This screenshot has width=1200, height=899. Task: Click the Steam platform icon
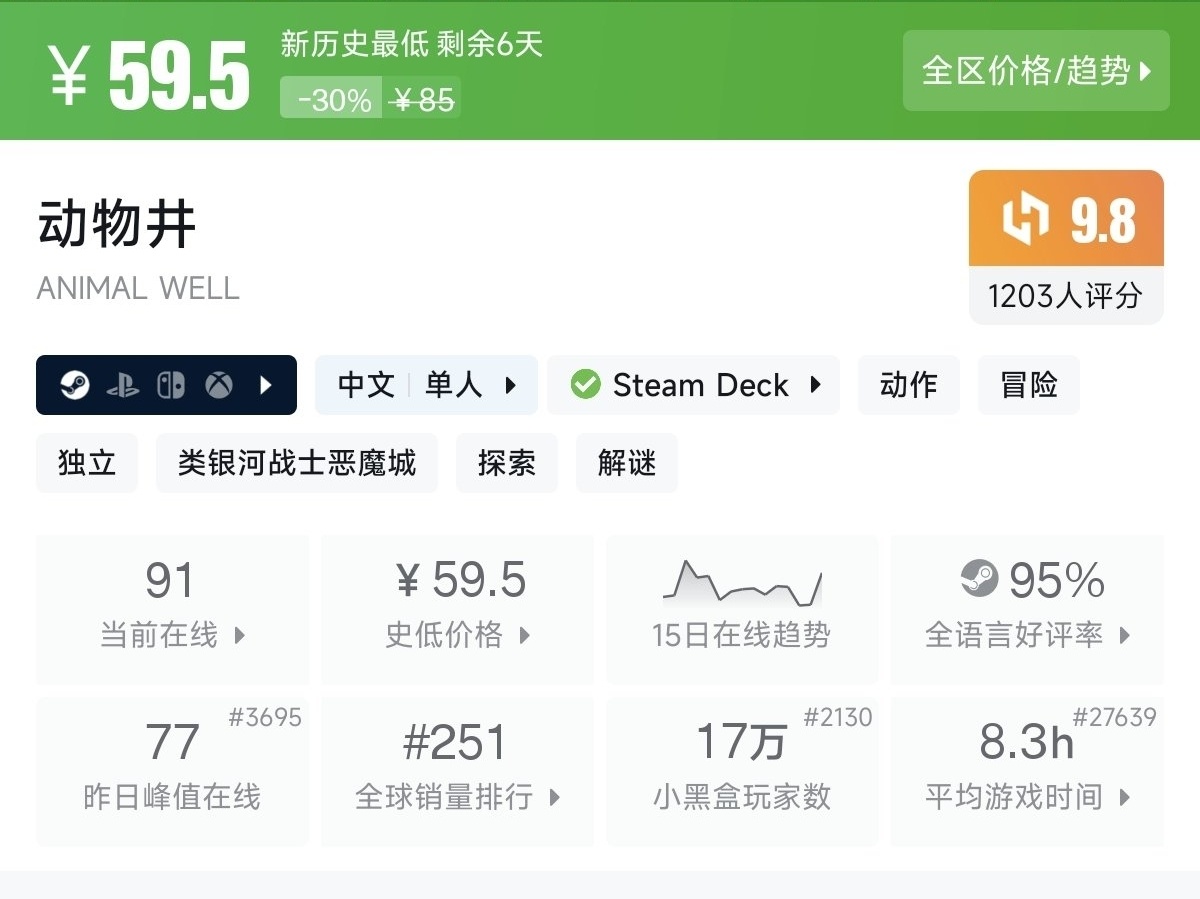(75, 385)
